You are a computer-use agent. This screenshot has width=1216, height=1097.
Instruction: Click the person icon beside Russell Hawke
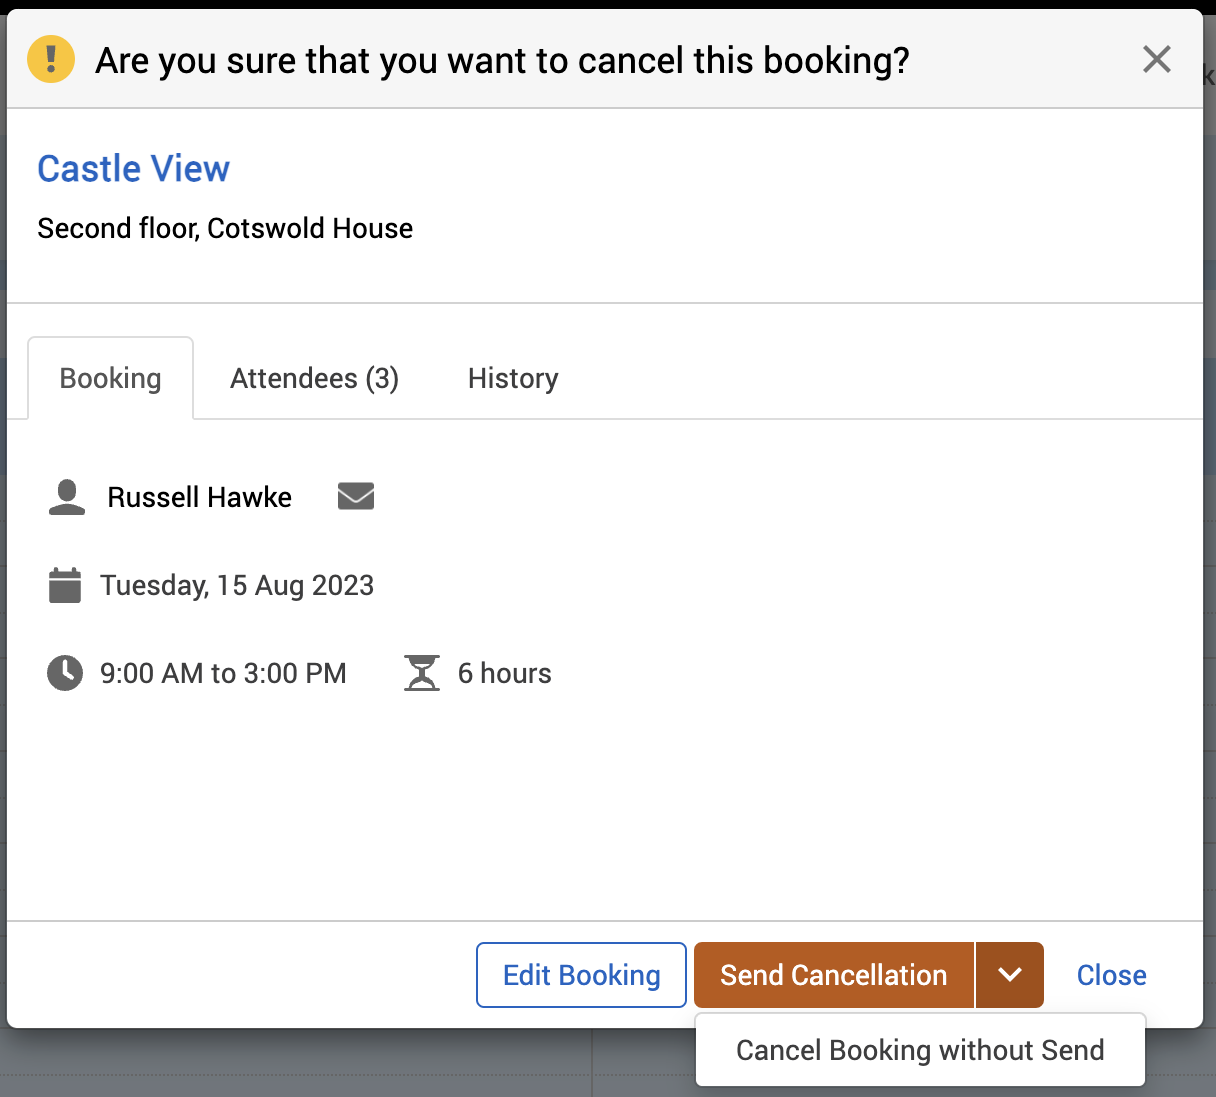pos(67,497)
